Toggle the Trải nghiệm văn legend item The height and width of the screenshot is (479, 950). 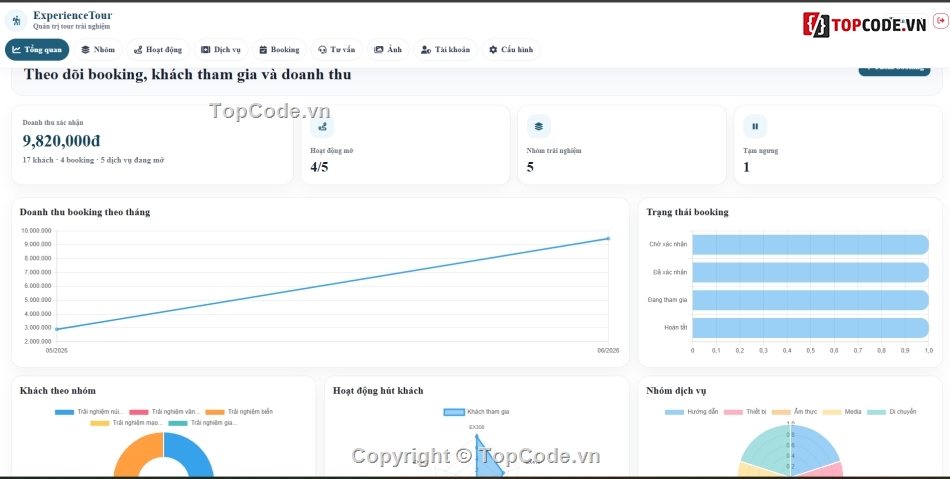(164, 412)
